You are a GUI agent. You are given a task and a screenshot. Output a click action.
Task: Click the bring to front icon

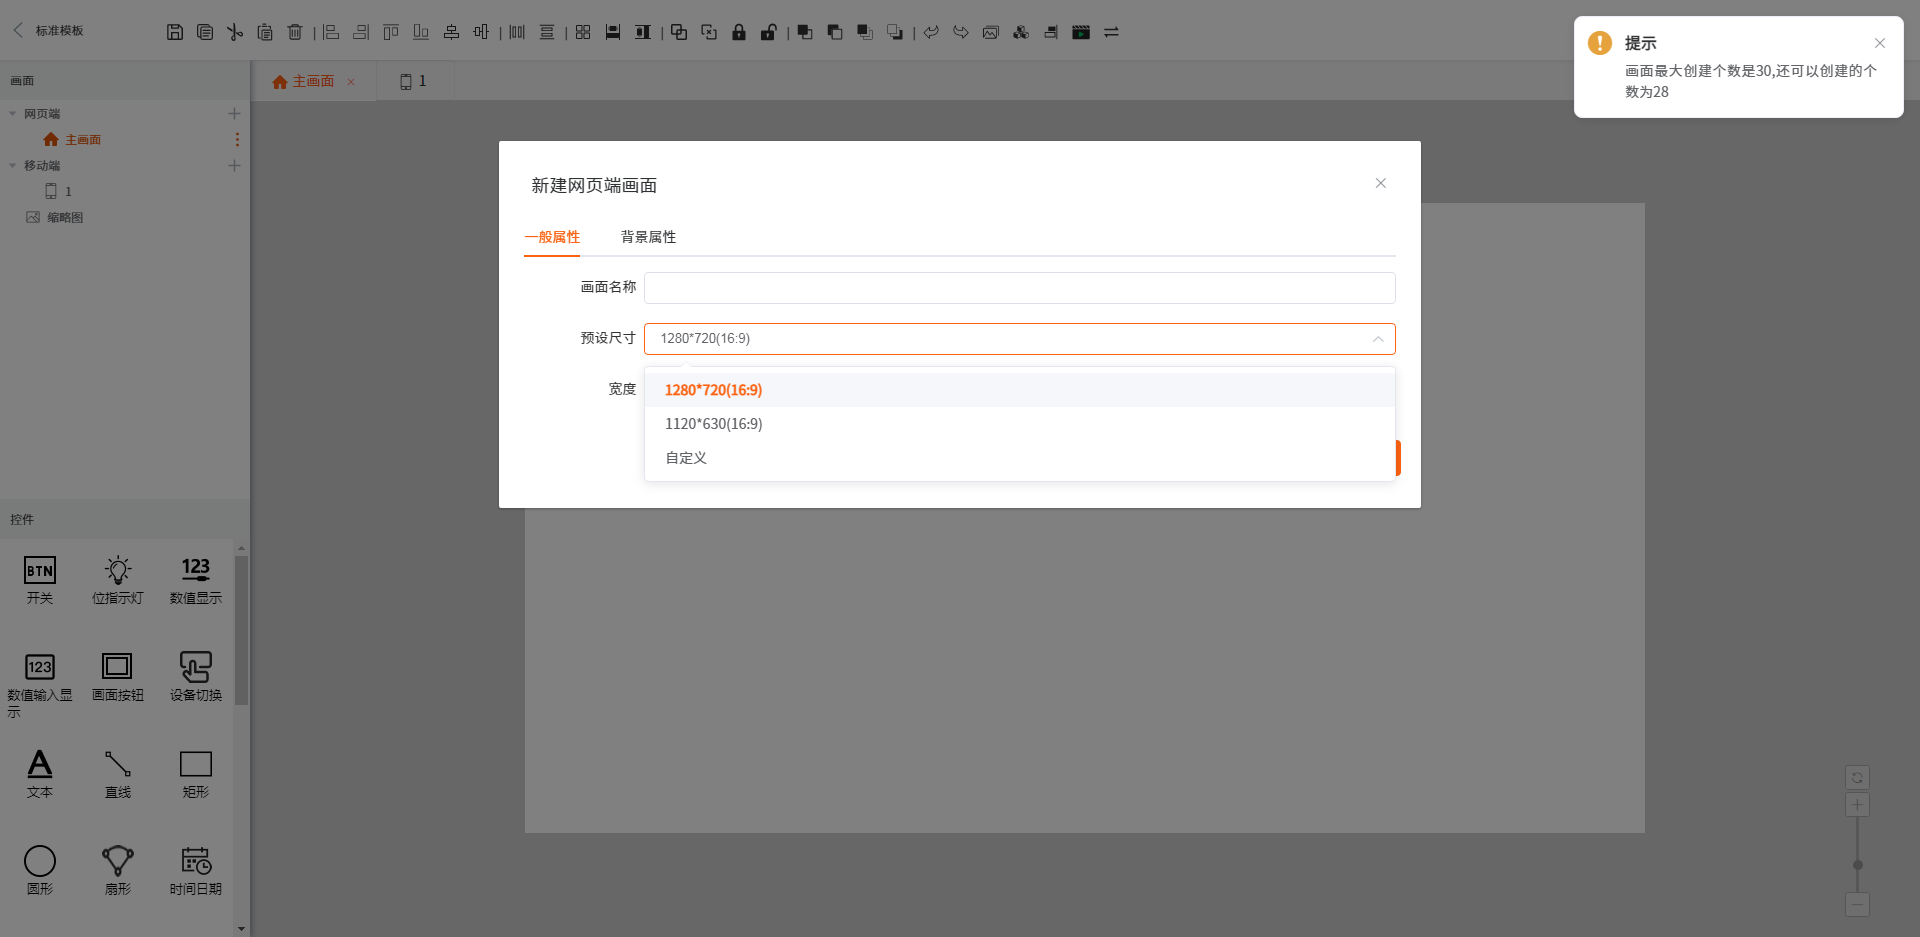805,32
